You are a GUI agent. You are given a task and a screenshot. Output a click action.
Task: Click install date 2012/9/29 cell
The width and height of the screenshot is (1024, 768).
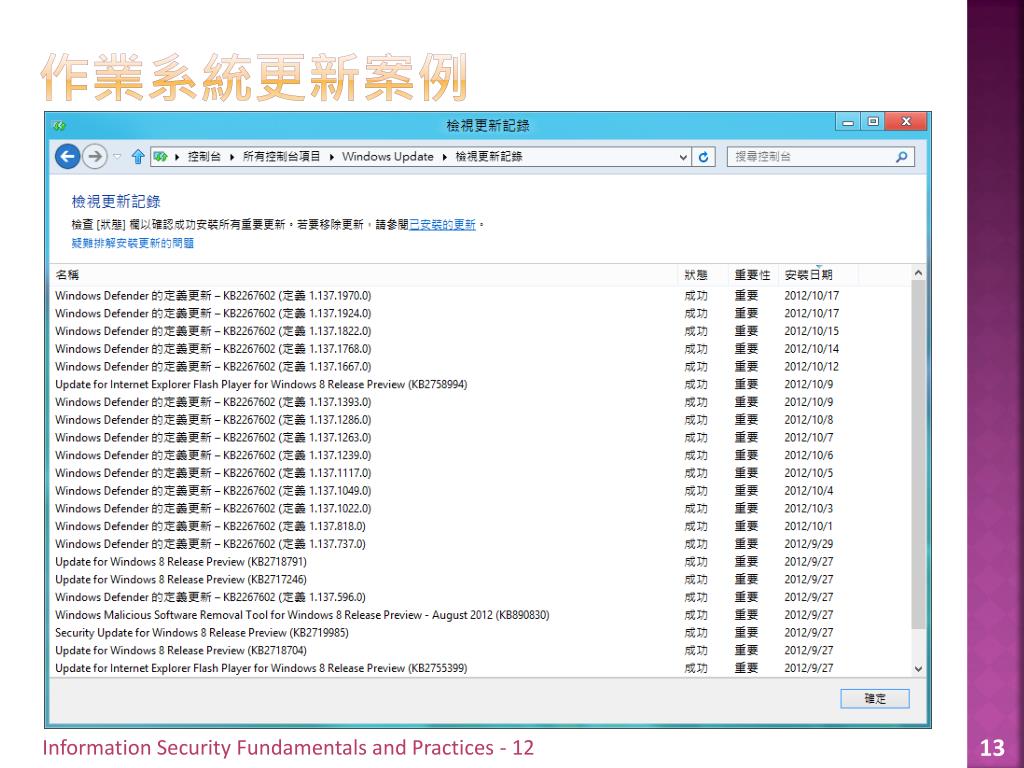pyautogui.click(x=808, y=543)
